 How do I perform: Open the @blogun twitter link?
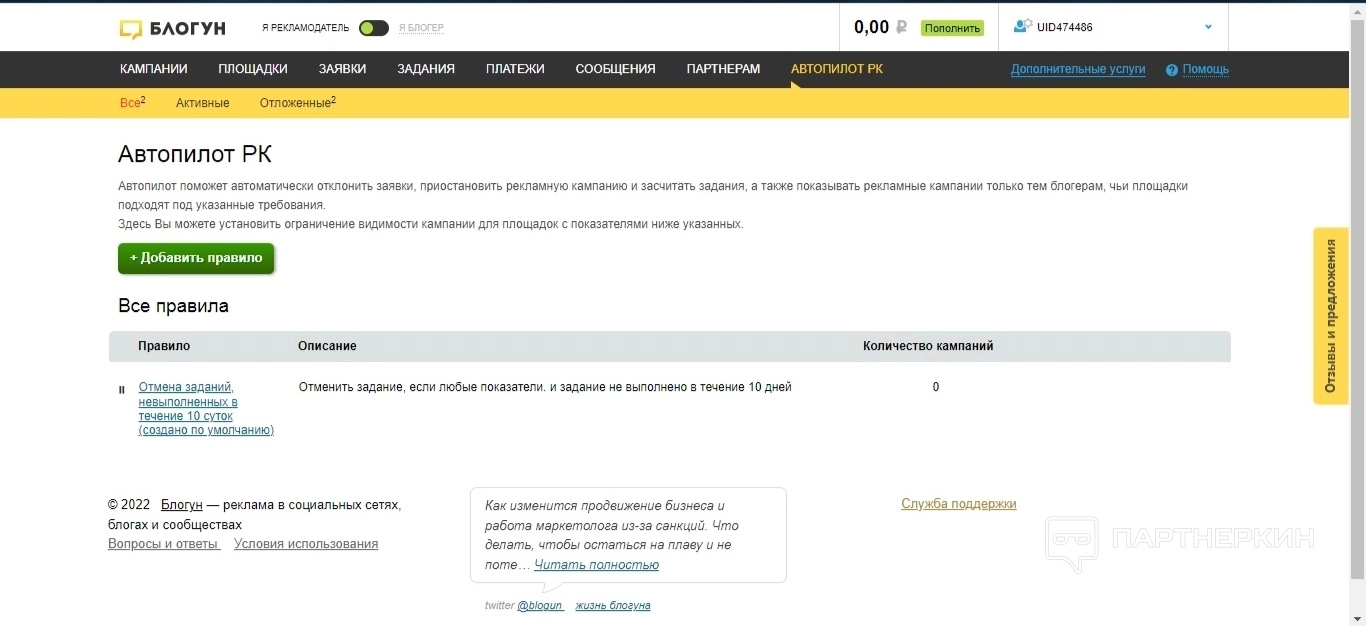[540, 605]
